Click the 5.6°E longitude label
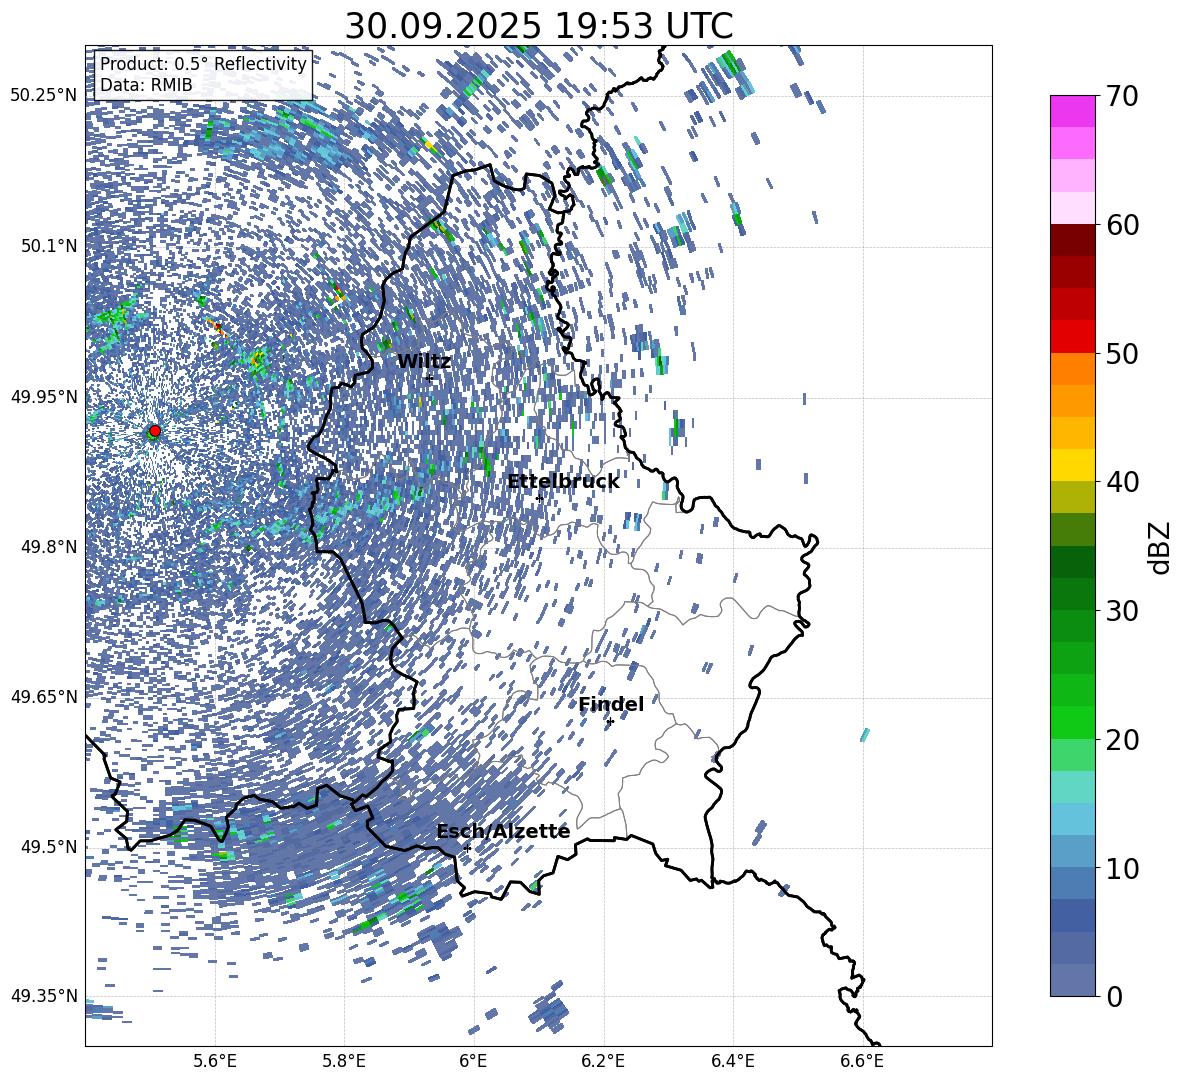 pyautogui.click(x=215, y=1061)
